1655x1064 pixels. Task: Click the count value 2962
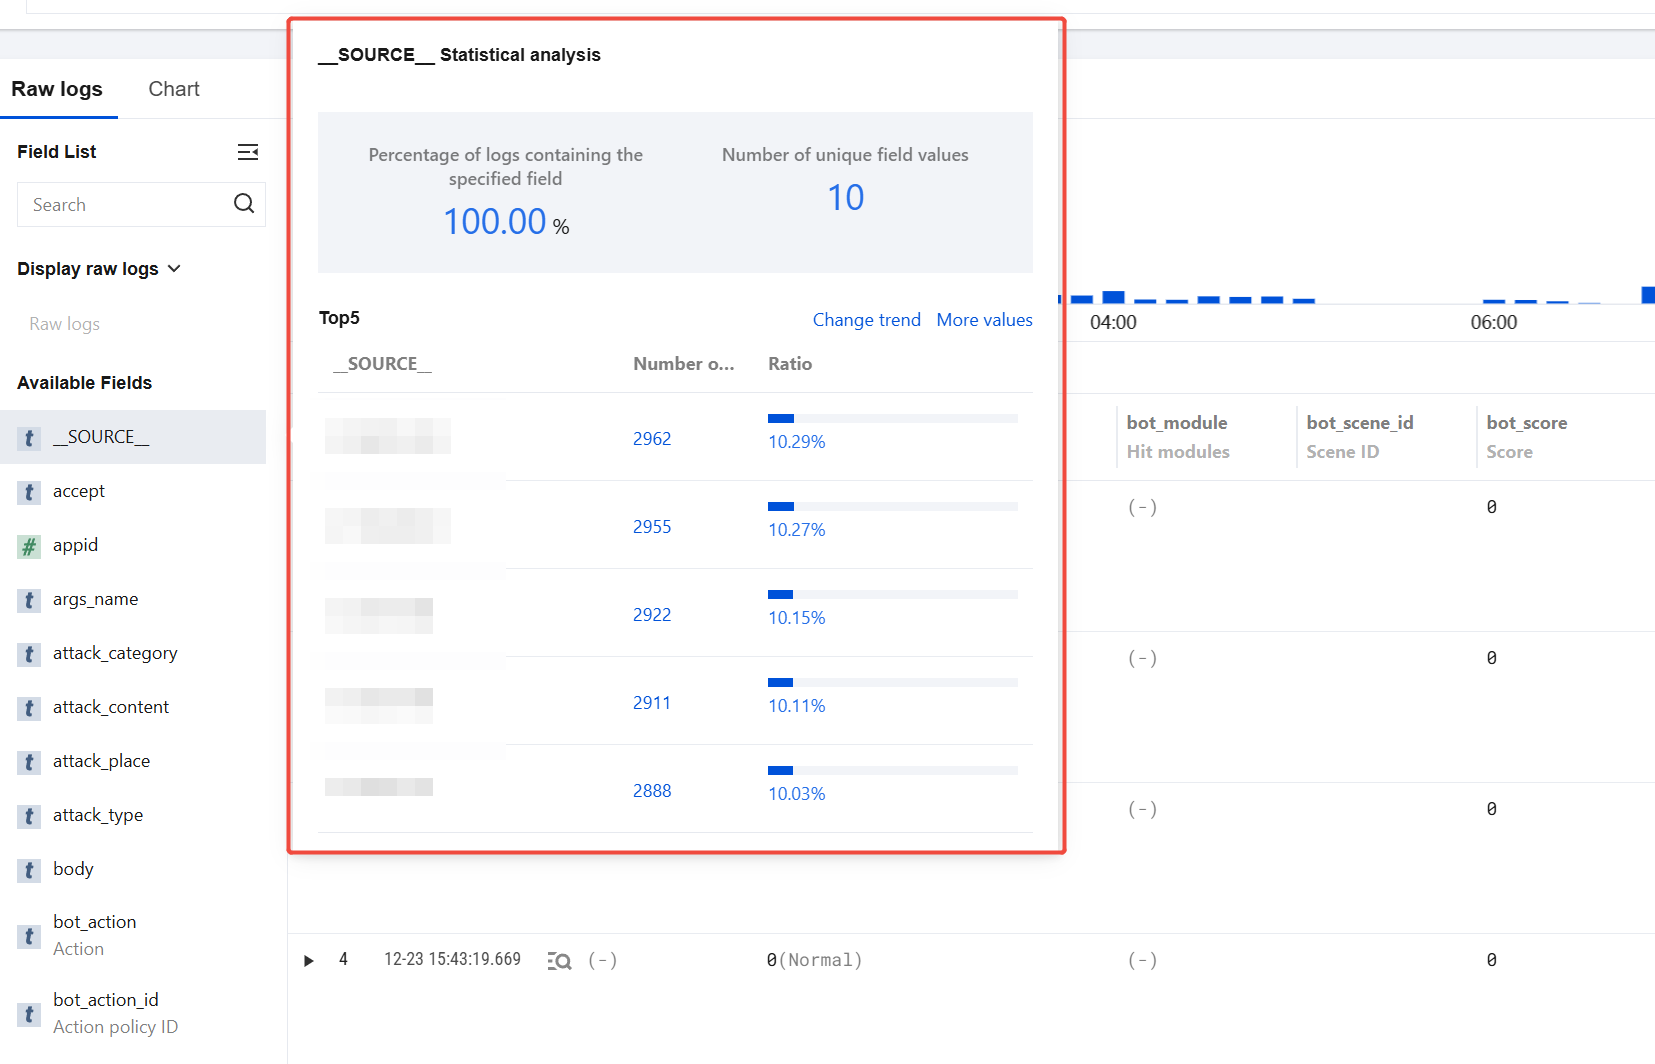coord(652,439)
